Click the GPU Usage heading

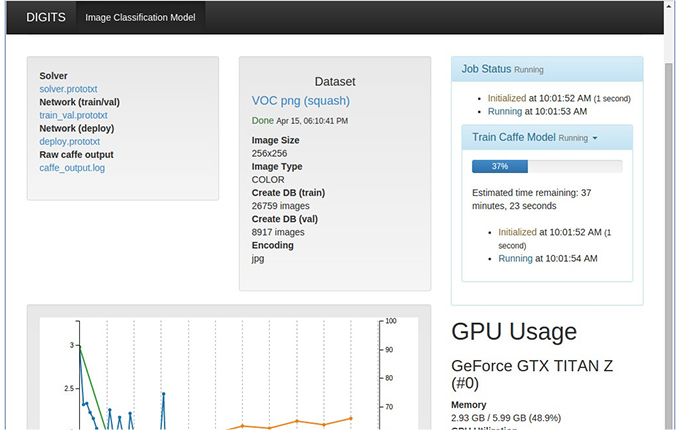tap(514, 331)
